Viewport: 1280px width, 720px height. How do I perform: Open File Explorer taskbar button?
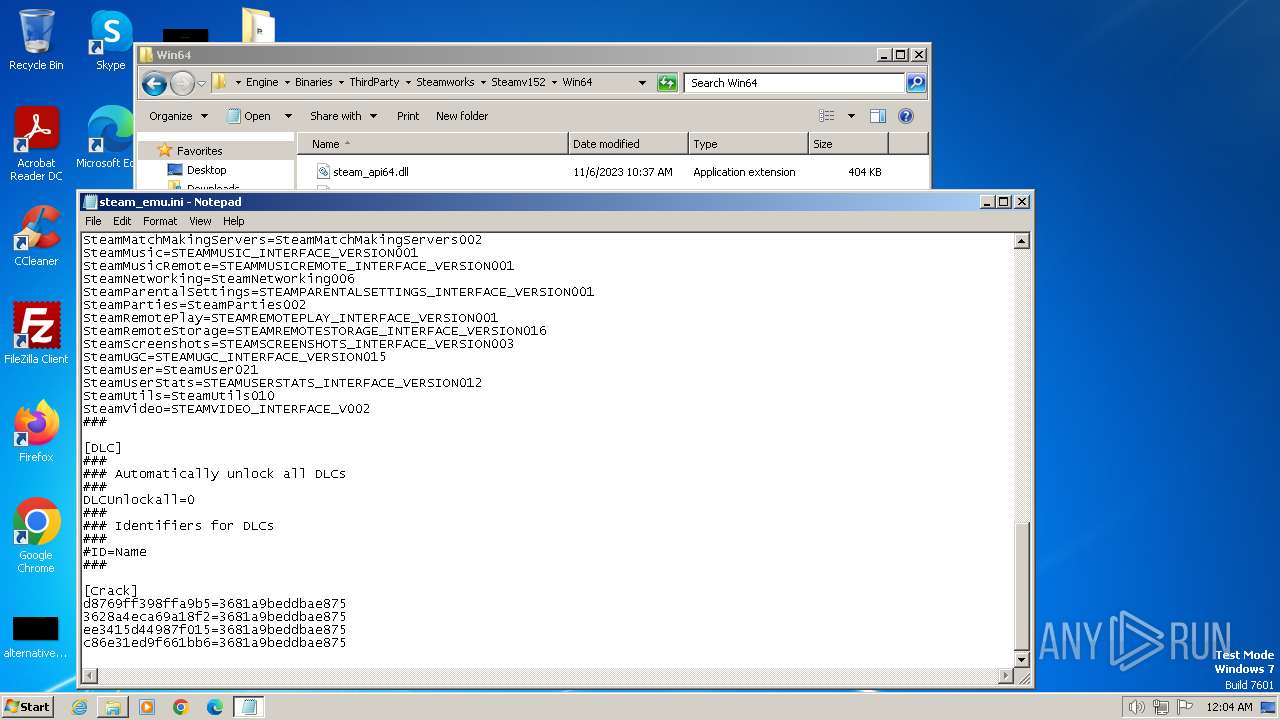[113, 707]
